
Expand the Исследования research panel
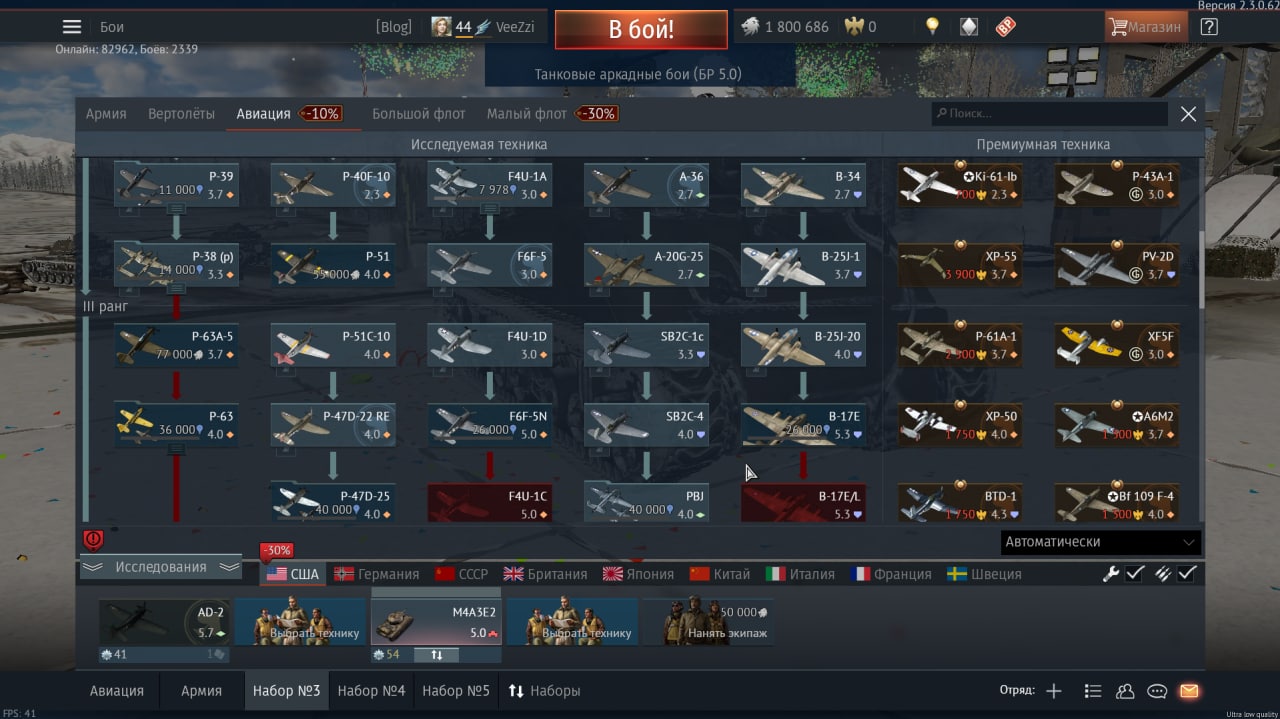[x=161, y=567]
